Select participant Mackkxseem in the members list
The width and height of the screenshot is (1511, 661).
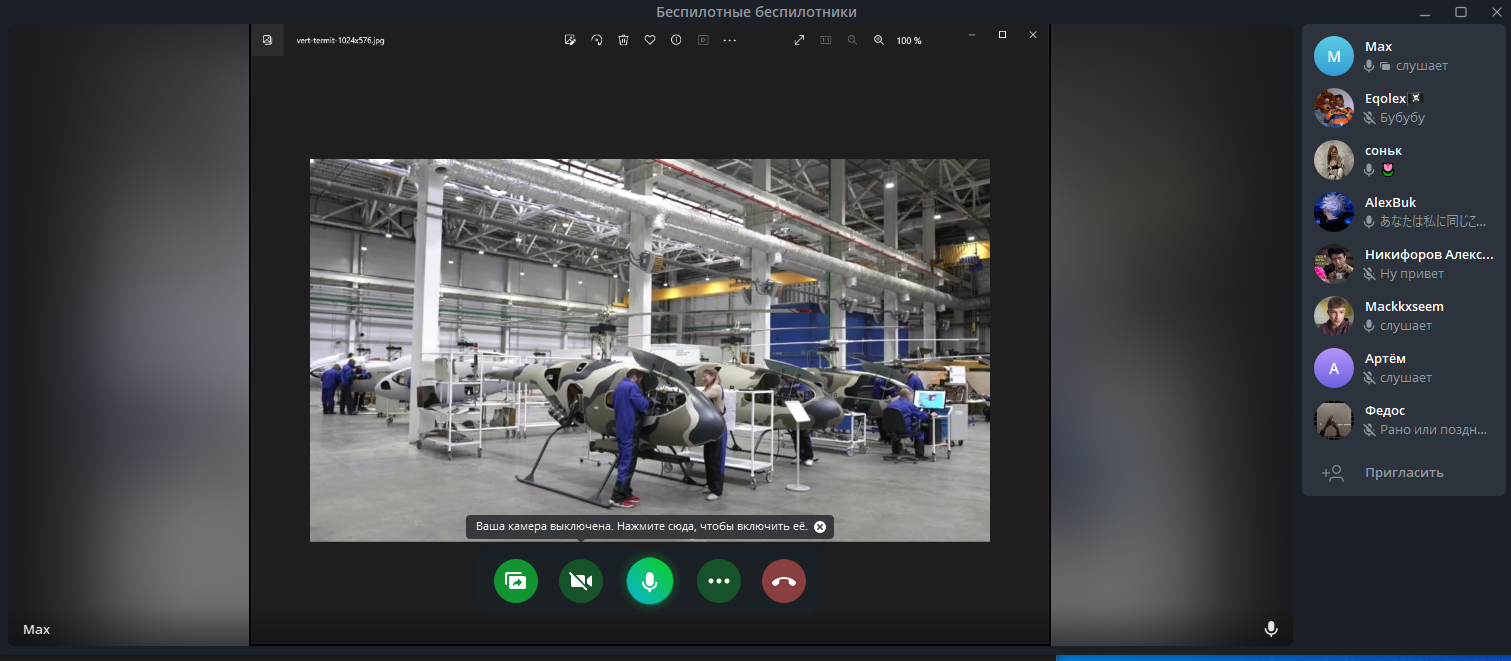point(1404,316)
